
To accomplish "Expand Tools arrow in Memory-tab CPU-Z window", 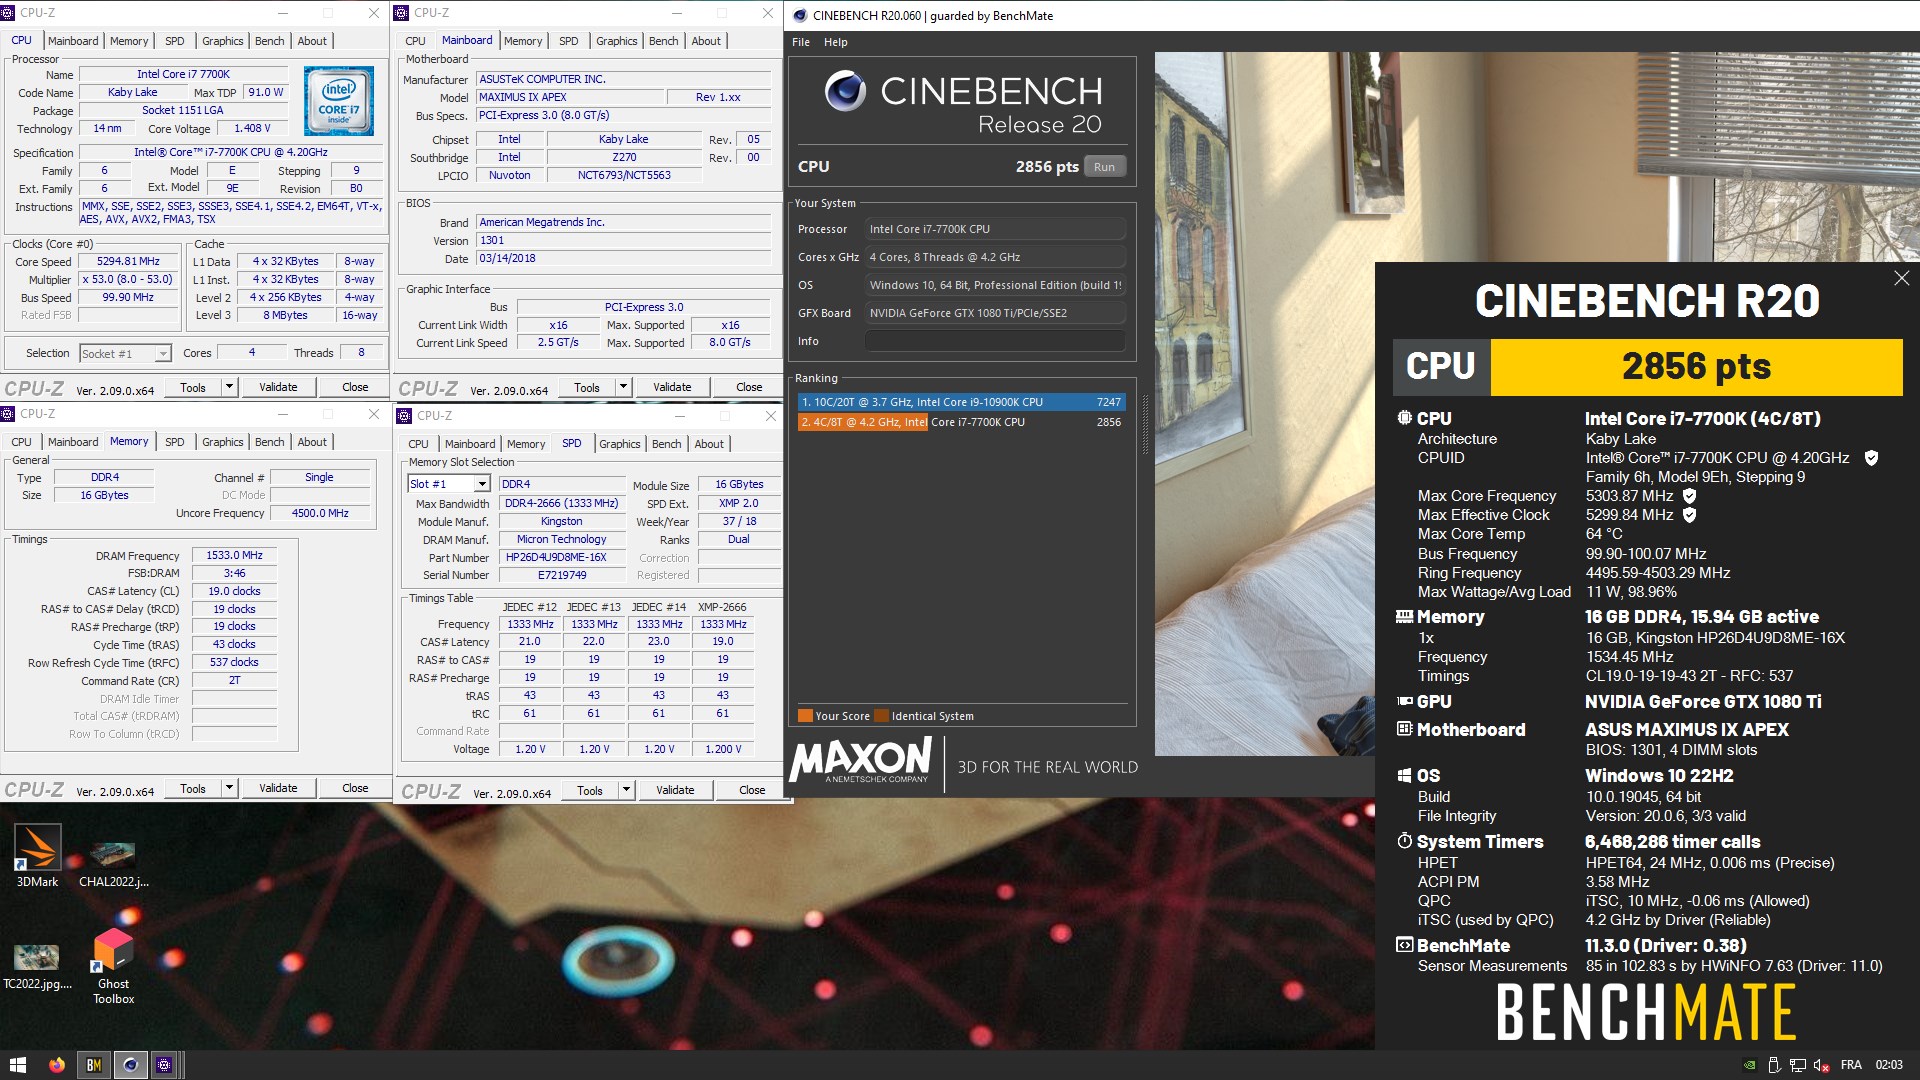I will [229, 788].
